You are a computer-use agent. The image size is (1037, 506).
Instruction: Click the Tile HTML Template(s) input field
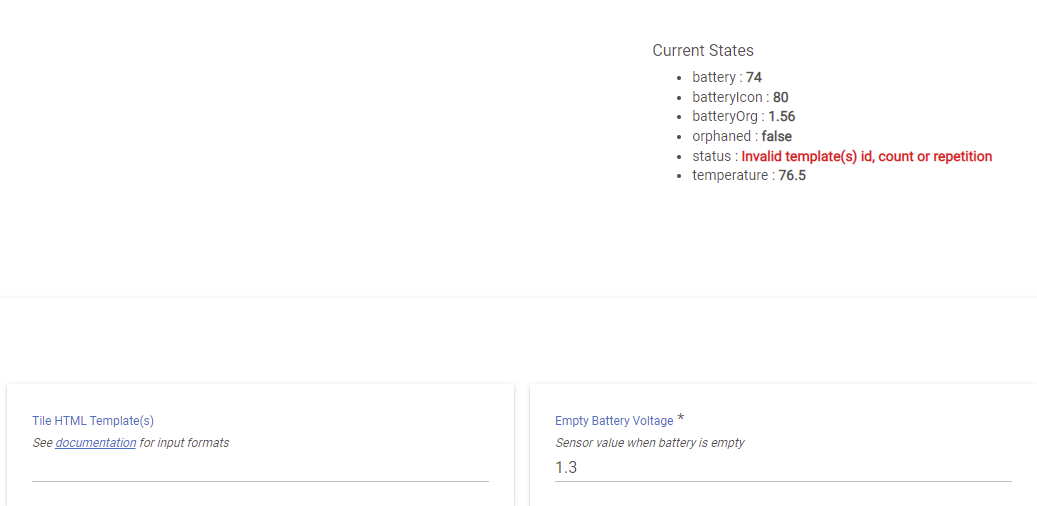coord(260,468)
